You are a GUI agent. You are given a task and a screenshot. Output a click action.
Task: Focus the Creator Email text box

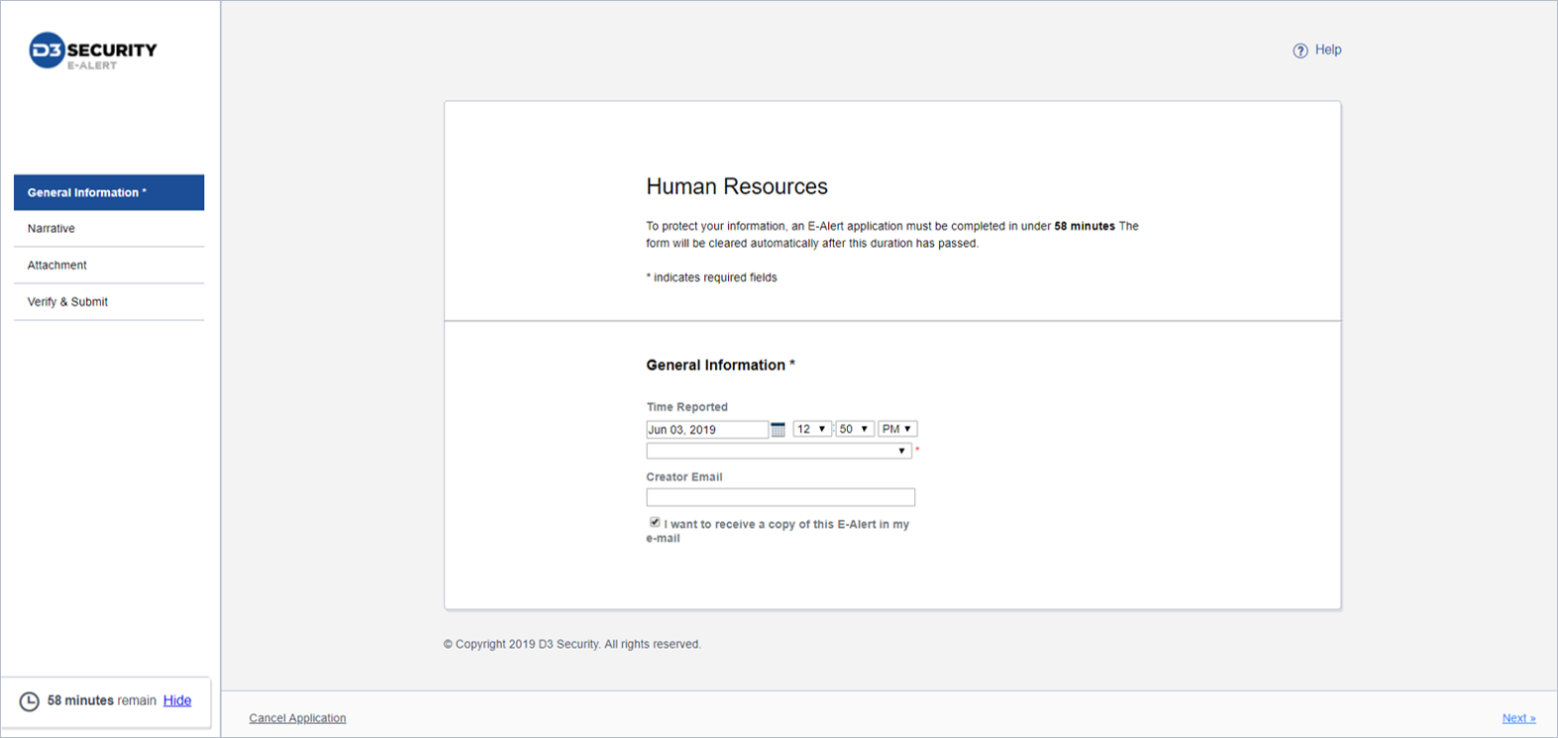click(x=780, y=497)
